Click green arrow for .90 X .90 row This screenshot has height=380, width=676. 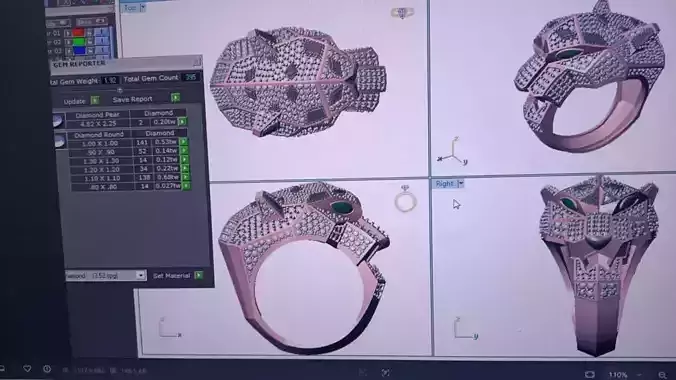point(184,151)
